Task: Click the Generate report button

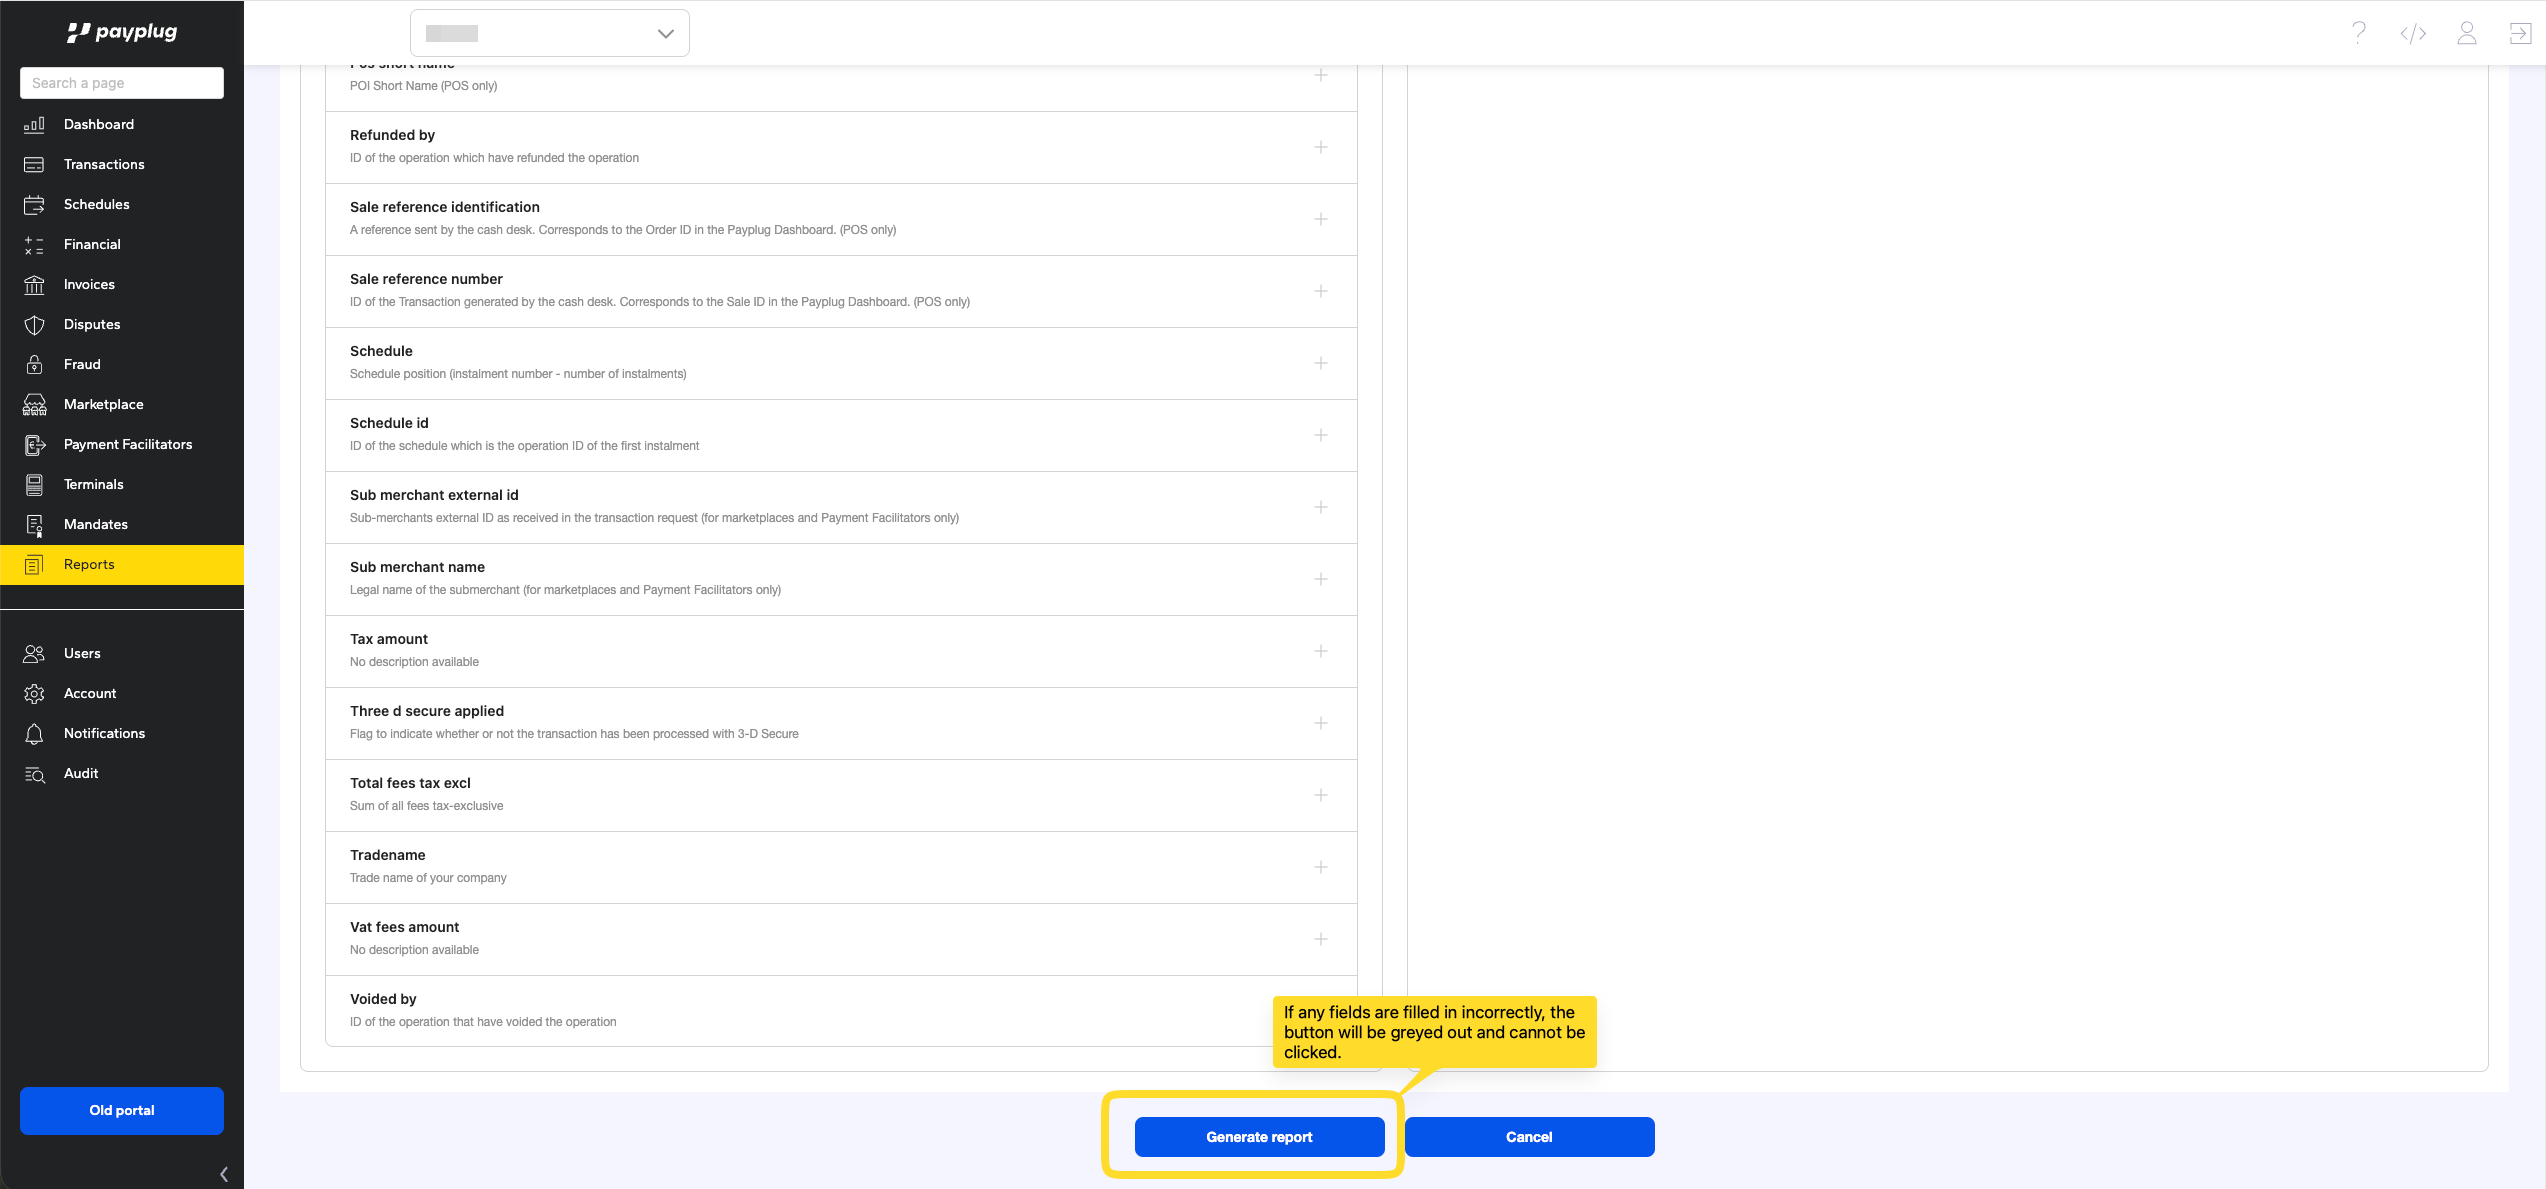Action: pos(1259,1137)
